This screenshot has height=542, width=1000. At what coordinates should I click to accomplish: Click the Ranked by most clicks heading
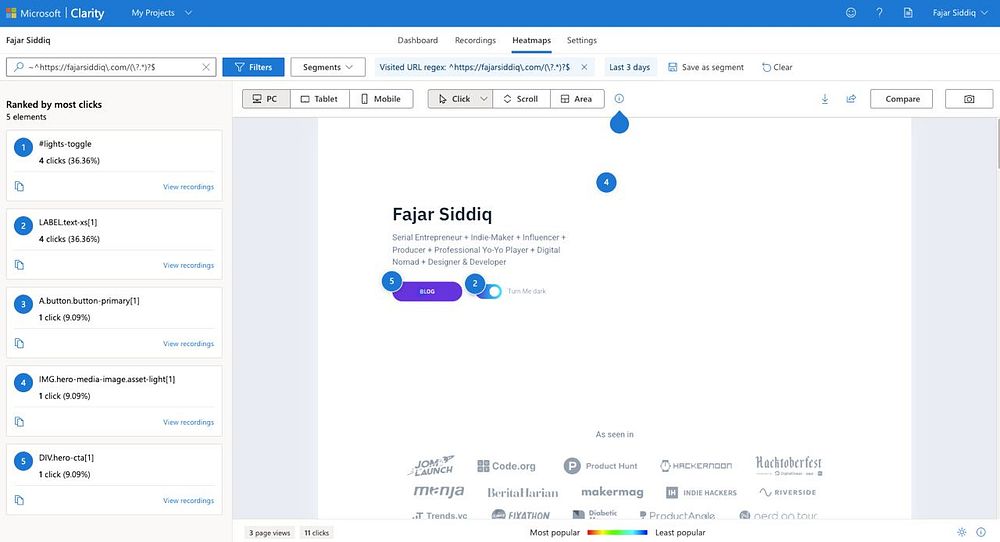[x=54, y=105]
